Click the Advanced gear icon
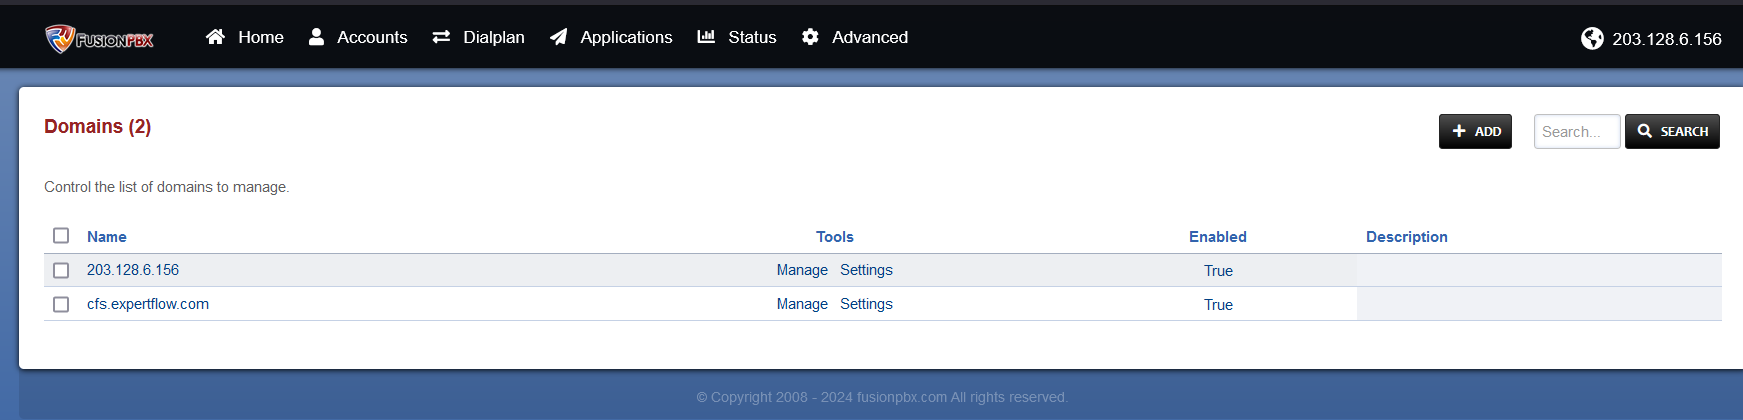This screenshot has width=1743, height=420. [810, 37]
